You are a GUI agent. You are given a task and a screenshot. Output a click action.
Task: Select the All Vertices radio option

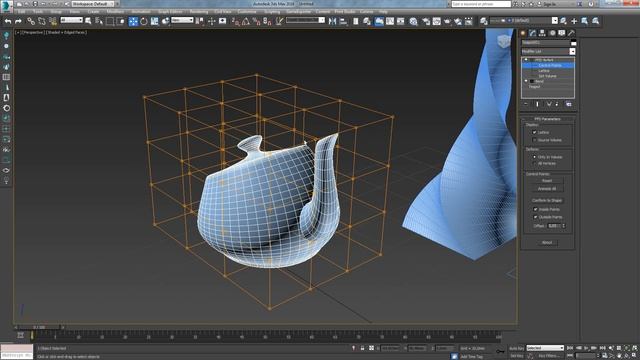pos(534,163)
